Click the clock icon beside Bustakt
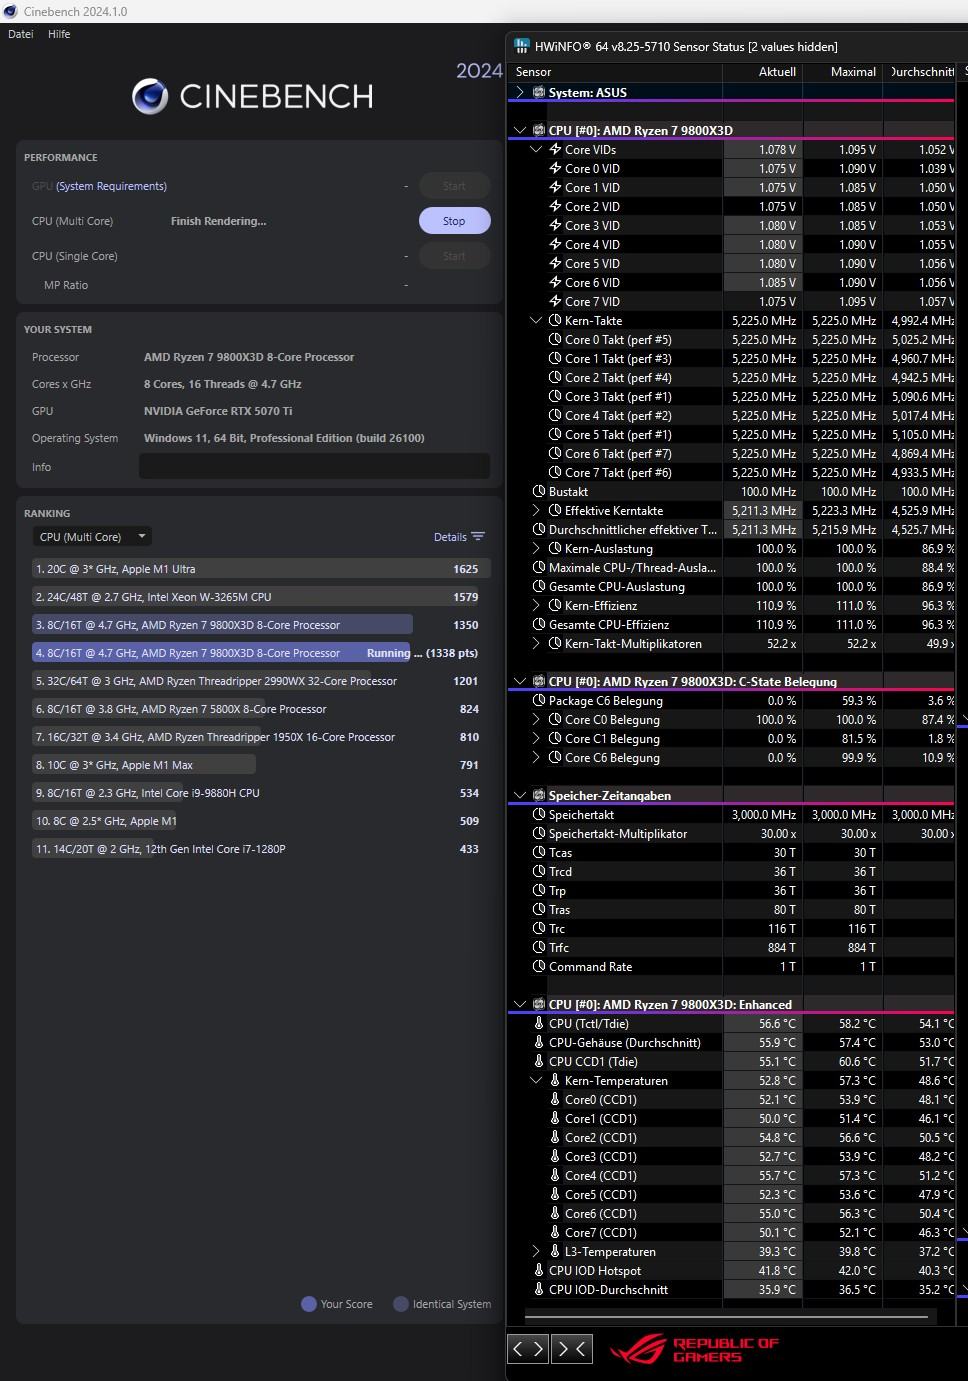 tap(539, 491)
